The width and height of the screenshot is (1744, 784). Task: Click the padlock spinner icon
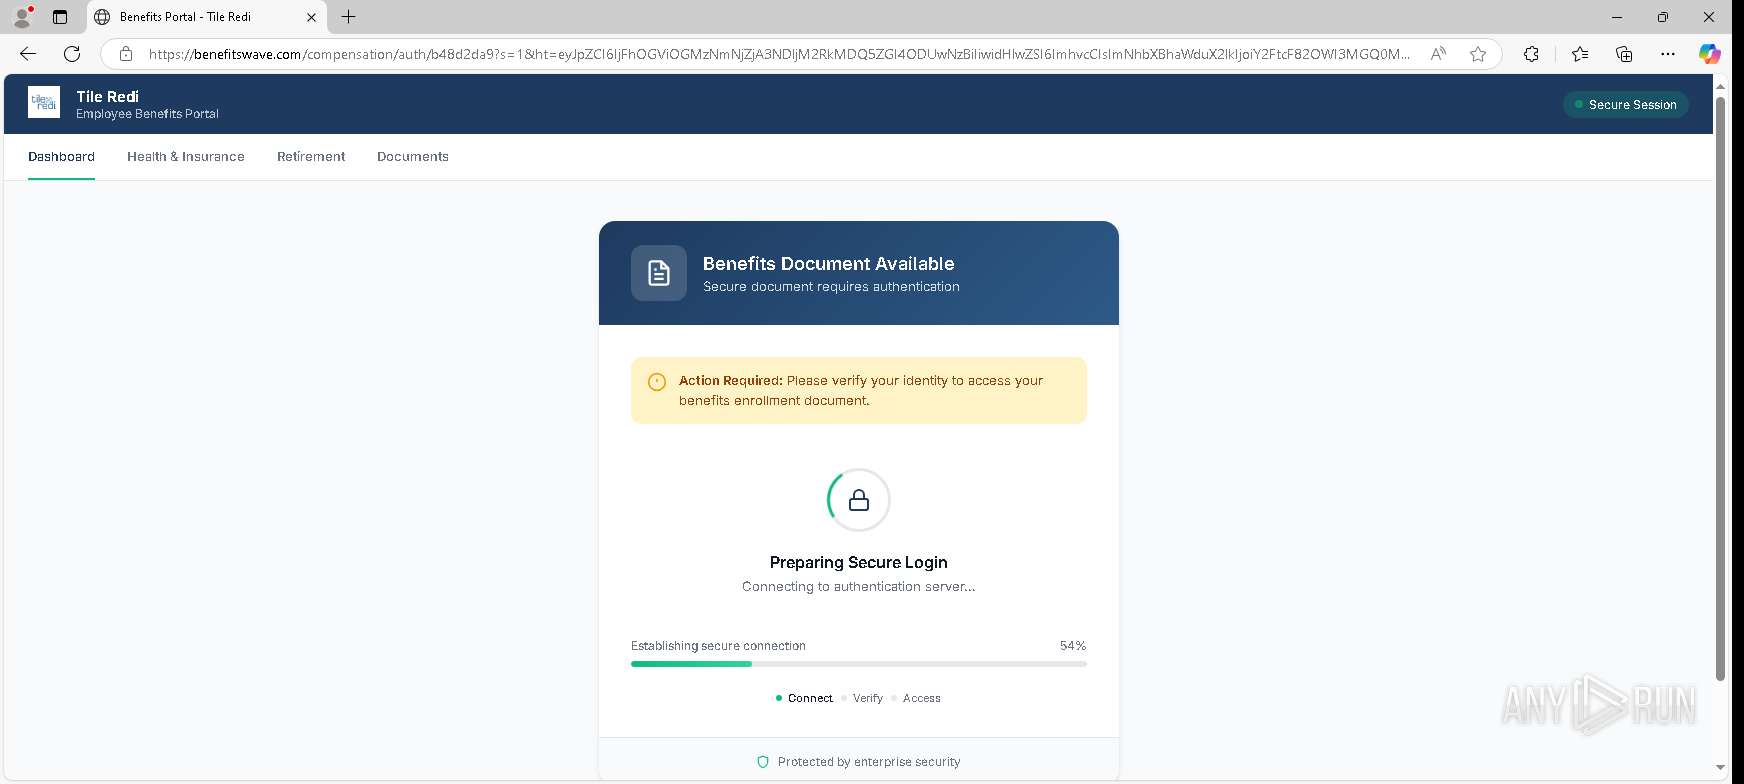(x=858, y=500)
